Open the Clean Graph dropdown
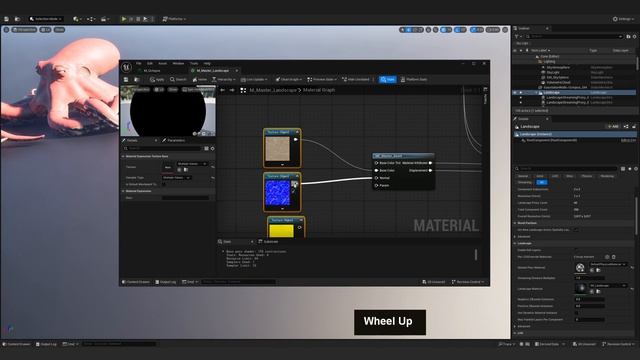Screen dimensions: 640x360 pyautogui.click(x=289, y=80)
